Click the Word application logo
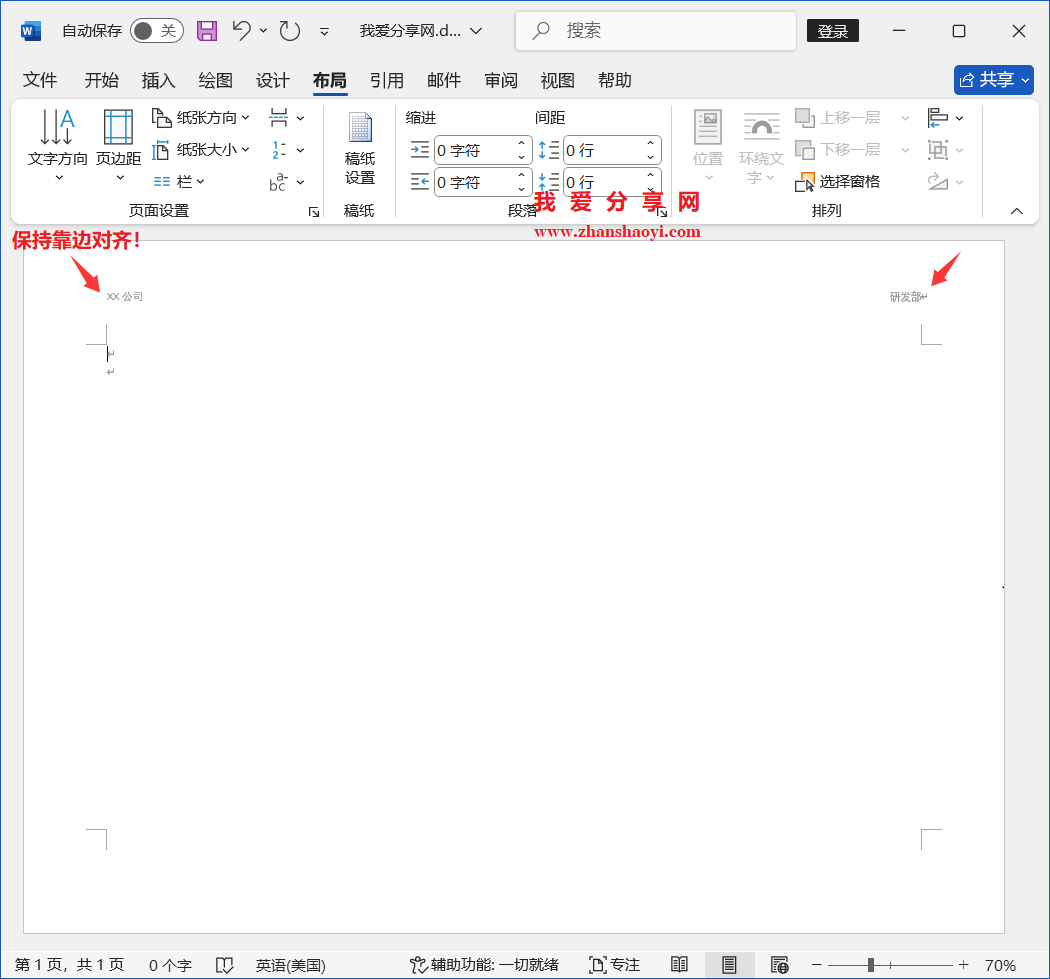The height and width of the screenshot is (979, 1050). click(31, 31)
